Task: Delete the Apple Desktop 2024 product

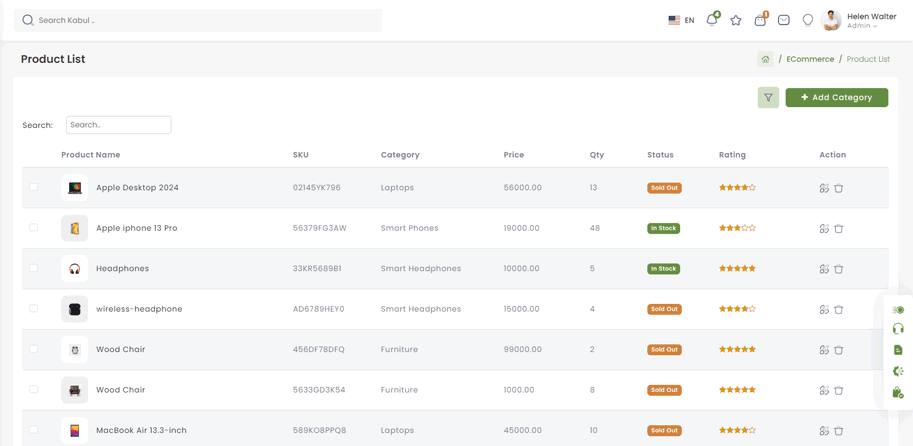Action: point(838,188)
